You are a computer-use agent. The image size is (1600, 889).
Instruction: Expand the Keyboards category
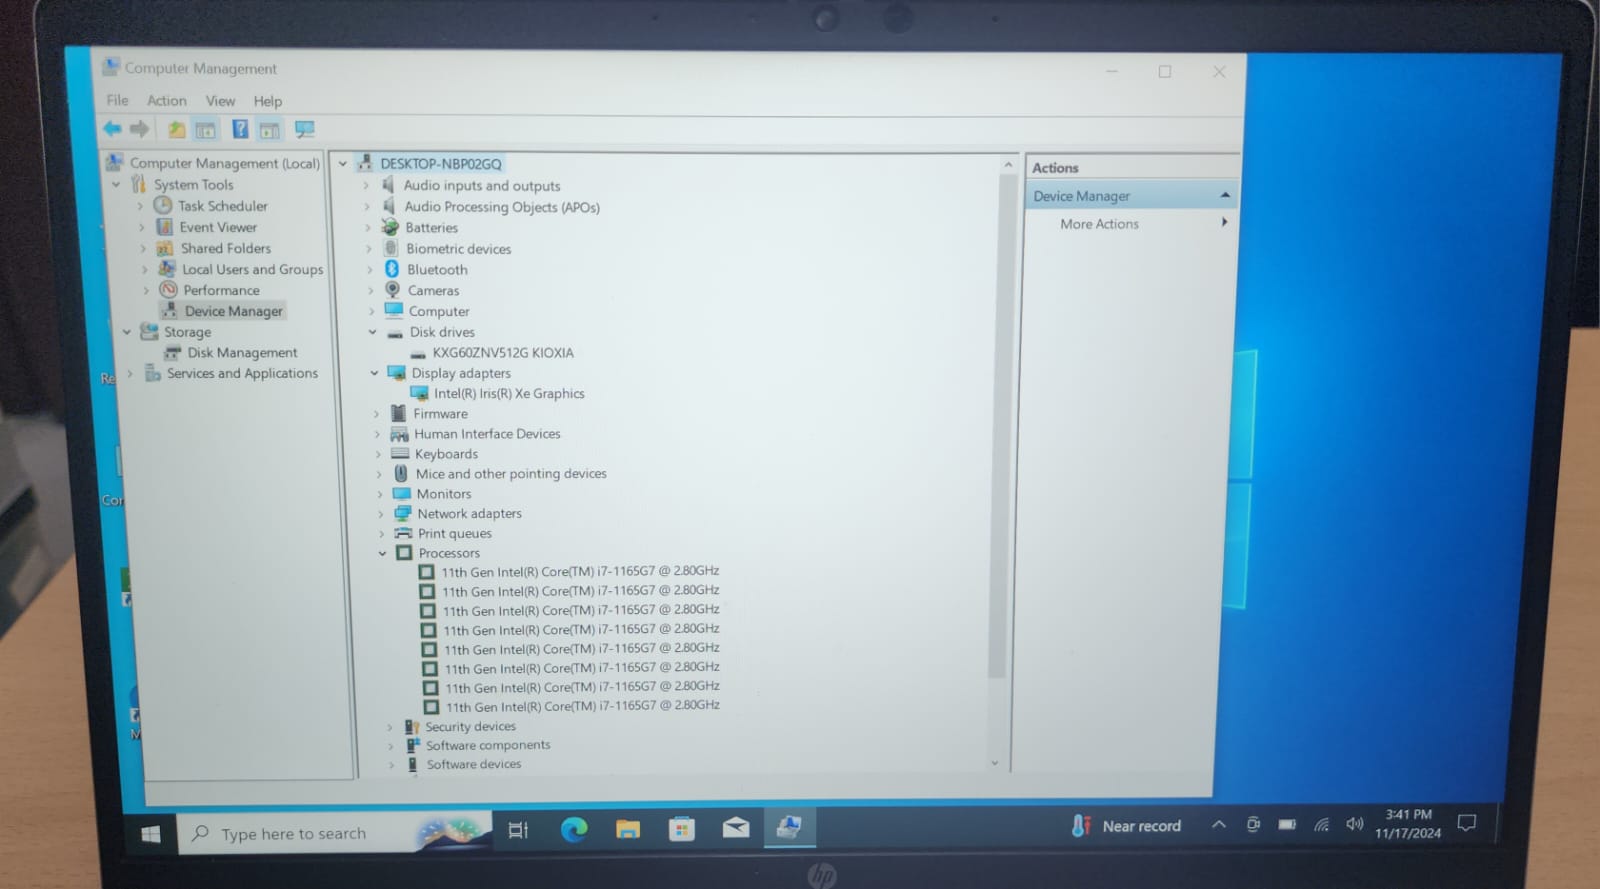click(x=378, y=454)
